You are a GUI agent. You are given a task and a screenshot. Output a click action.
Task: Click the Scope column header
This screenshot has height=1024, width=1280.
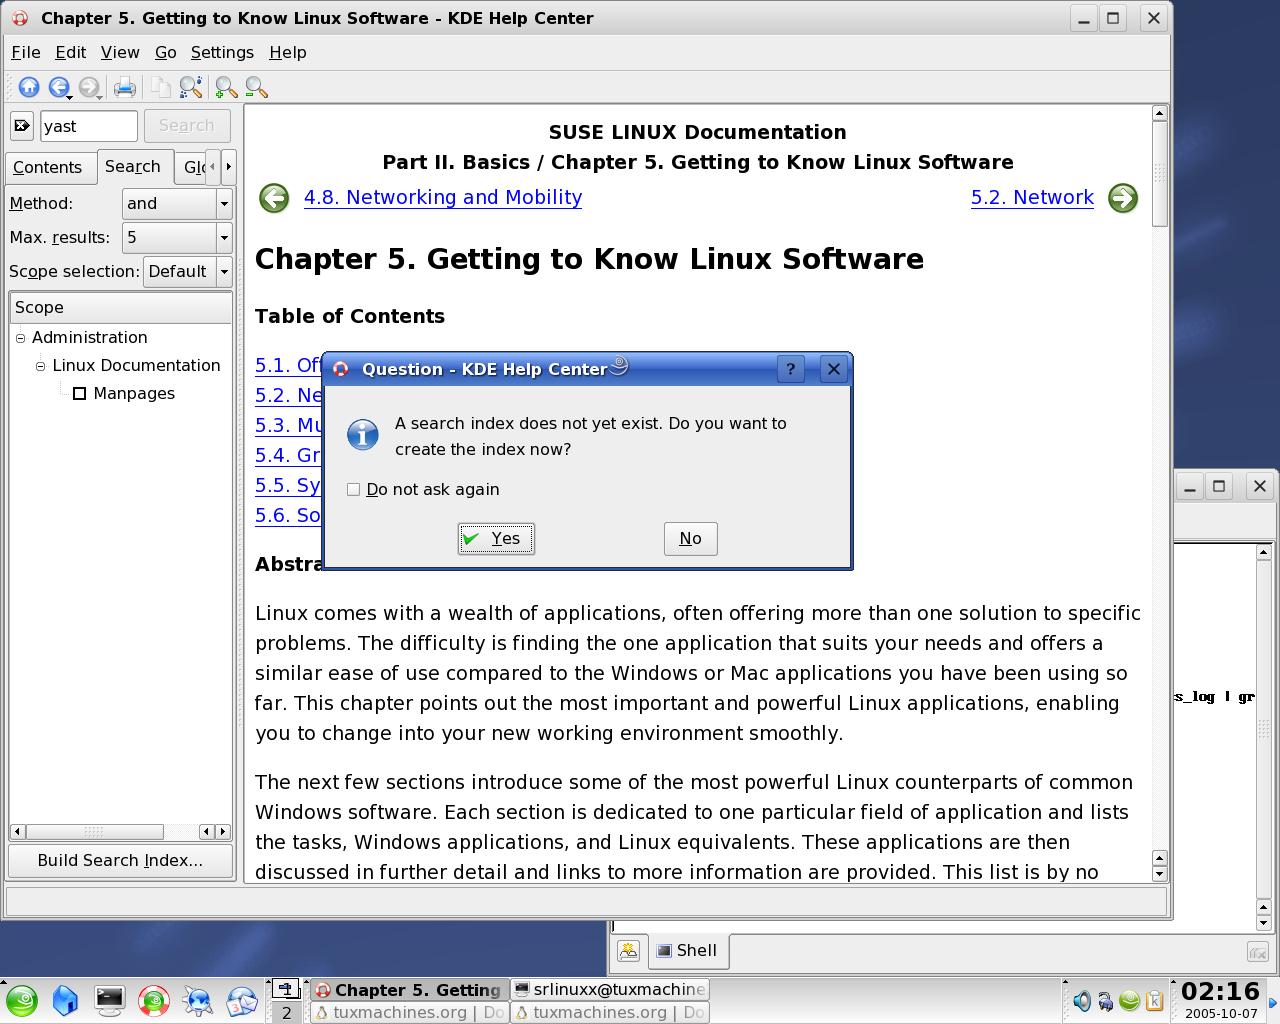coord(120,308)
